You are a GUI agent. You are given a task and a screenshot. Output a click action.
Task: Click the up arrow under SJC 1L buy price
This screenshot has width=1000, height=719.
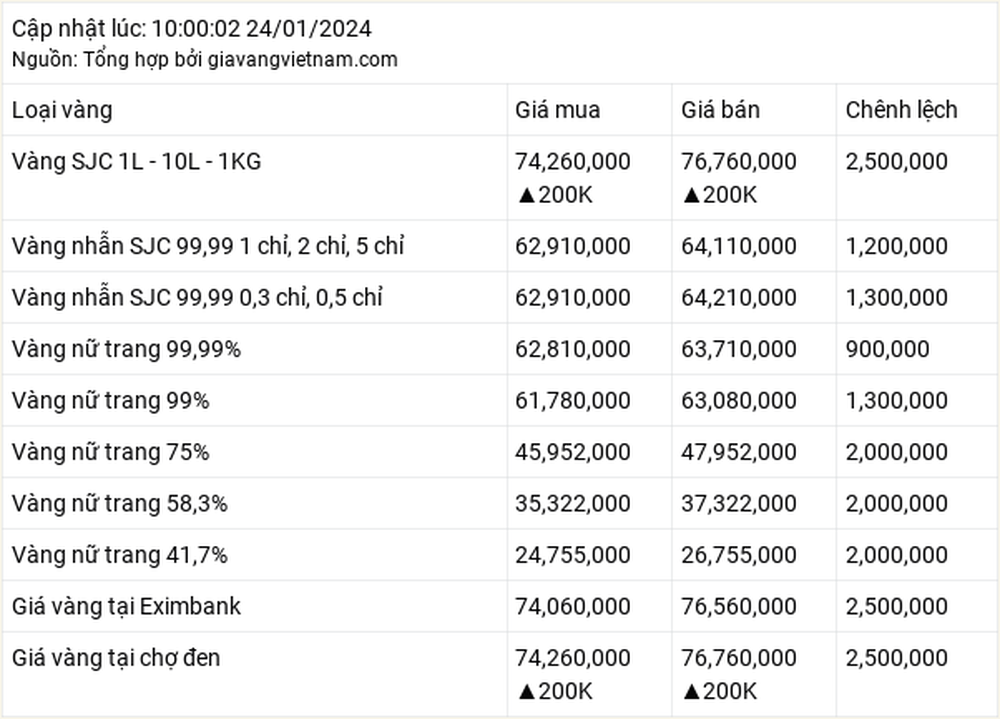(526, 195)
